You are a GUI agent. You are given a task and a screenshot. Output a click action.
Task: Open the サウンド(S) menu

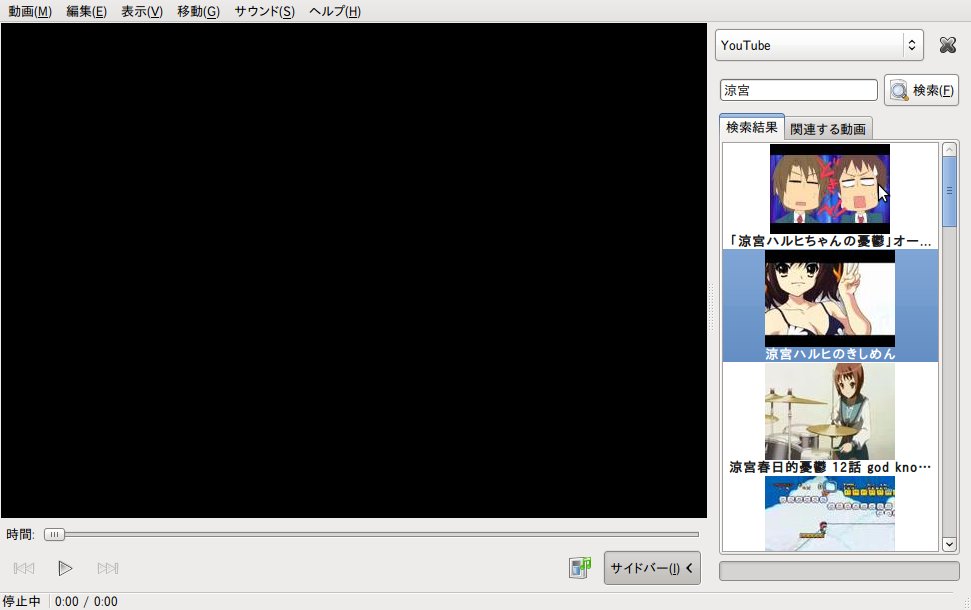[264, 11]
